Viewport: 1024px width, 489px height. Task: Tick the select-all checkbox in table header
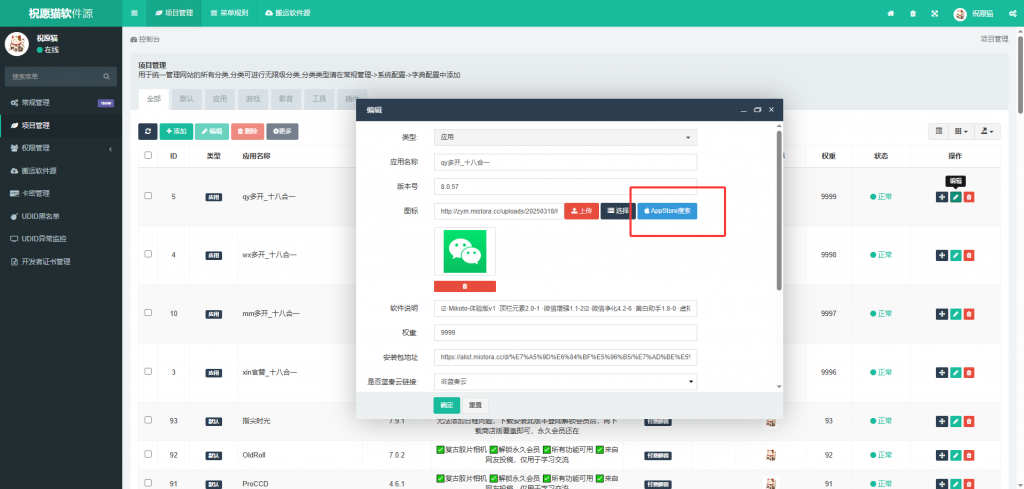coord(148,155)
